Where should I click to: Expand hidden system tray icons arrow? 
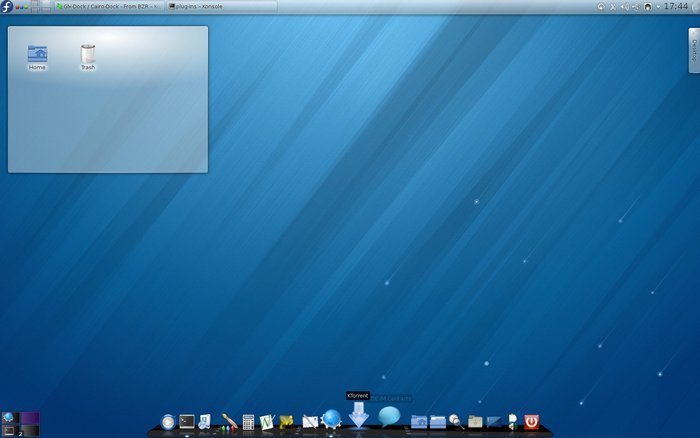pyautogui.click(x=657, y=7)
